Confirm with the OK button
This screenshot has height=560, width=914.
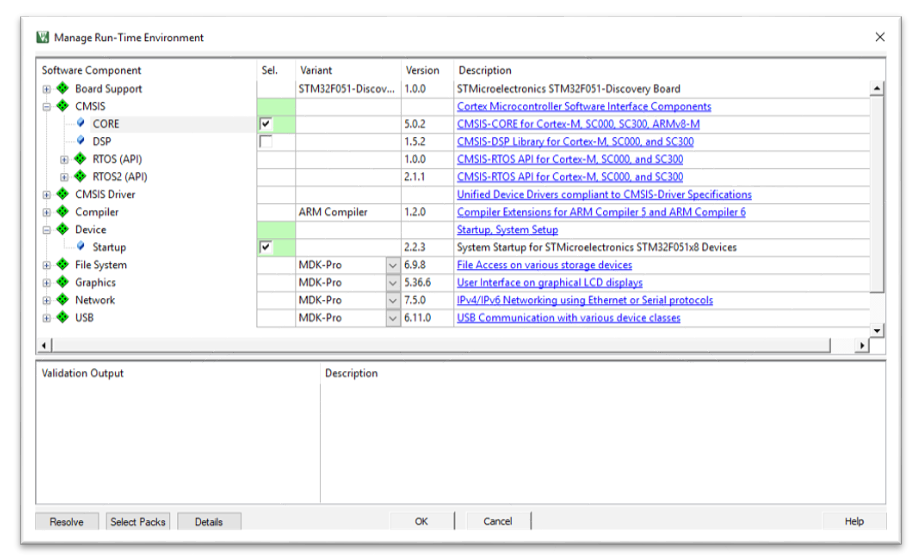[421, 521]
